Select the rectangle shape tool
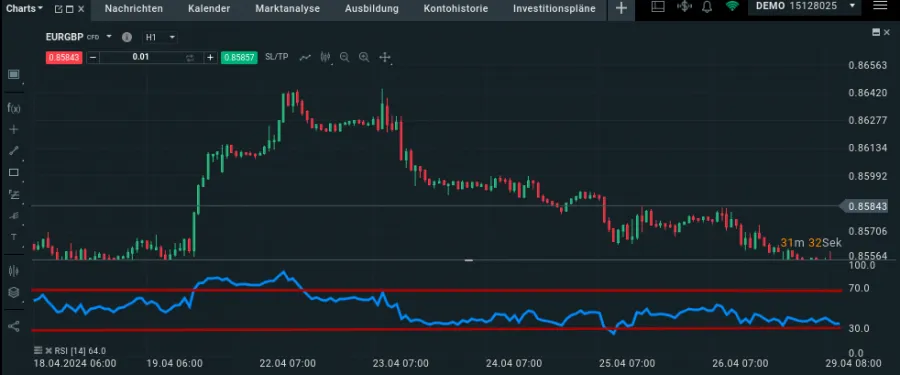Viewport: 900px width, 375px height. tap(14, 172)
